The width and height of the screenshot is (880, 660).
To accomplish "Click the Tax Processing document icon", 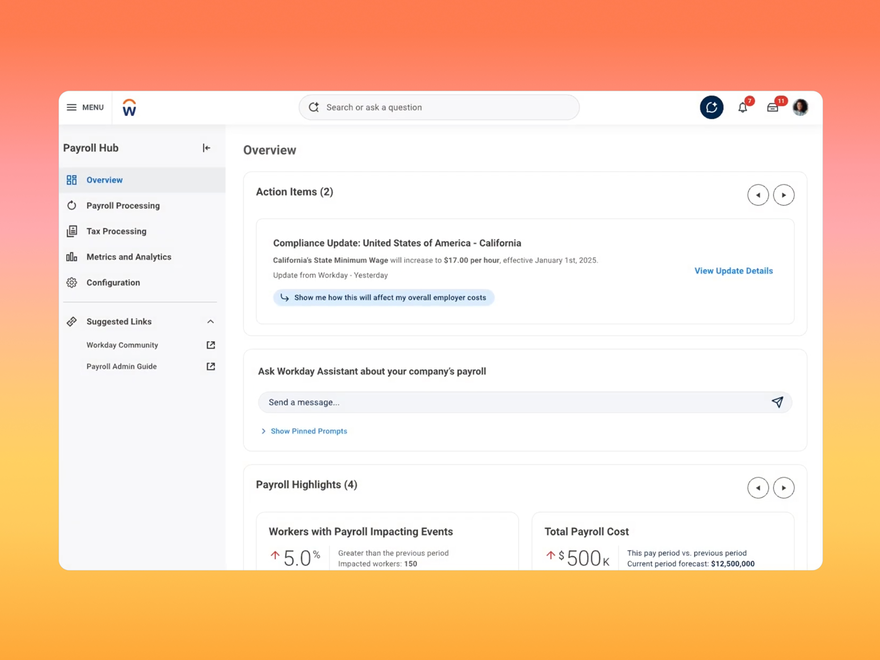I will point(71,231).
